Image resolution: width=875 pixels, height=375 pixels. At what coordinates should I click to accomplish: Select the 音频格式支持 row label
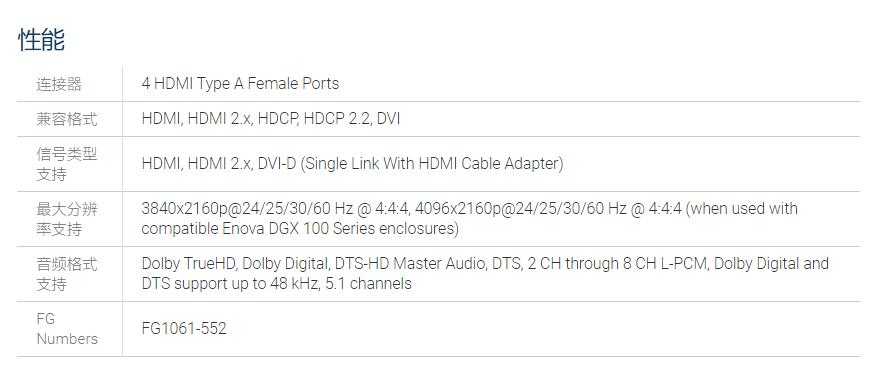[x=67, y=274]
